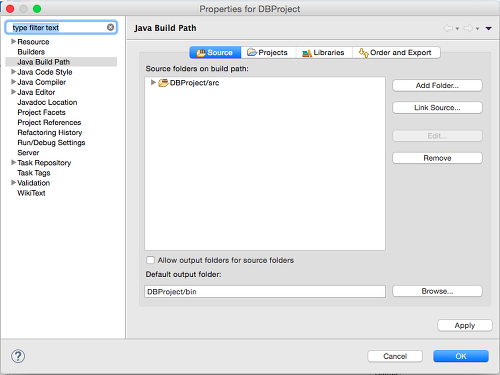Open the forward history dropdown arrow
500x375 pixels.
(x=477, y=29)
